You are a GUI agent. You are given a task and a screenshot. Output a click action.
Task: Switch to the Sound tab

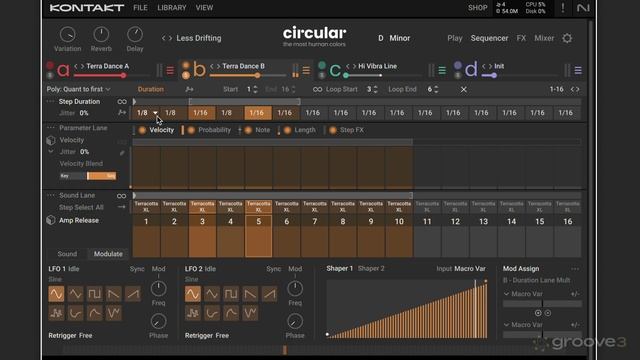pyautogui.click(x=67, y=254)
